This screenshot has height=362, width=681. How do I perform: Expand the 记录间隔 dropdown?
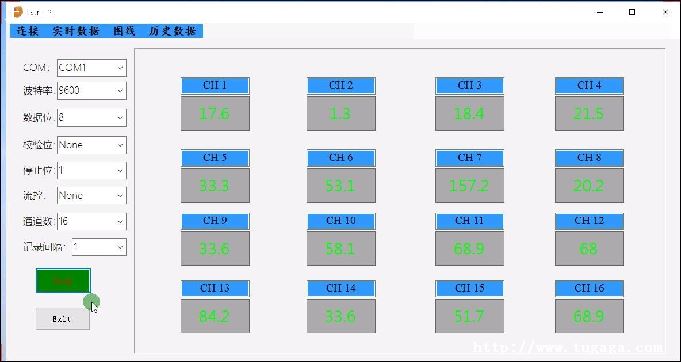(99, 247)
